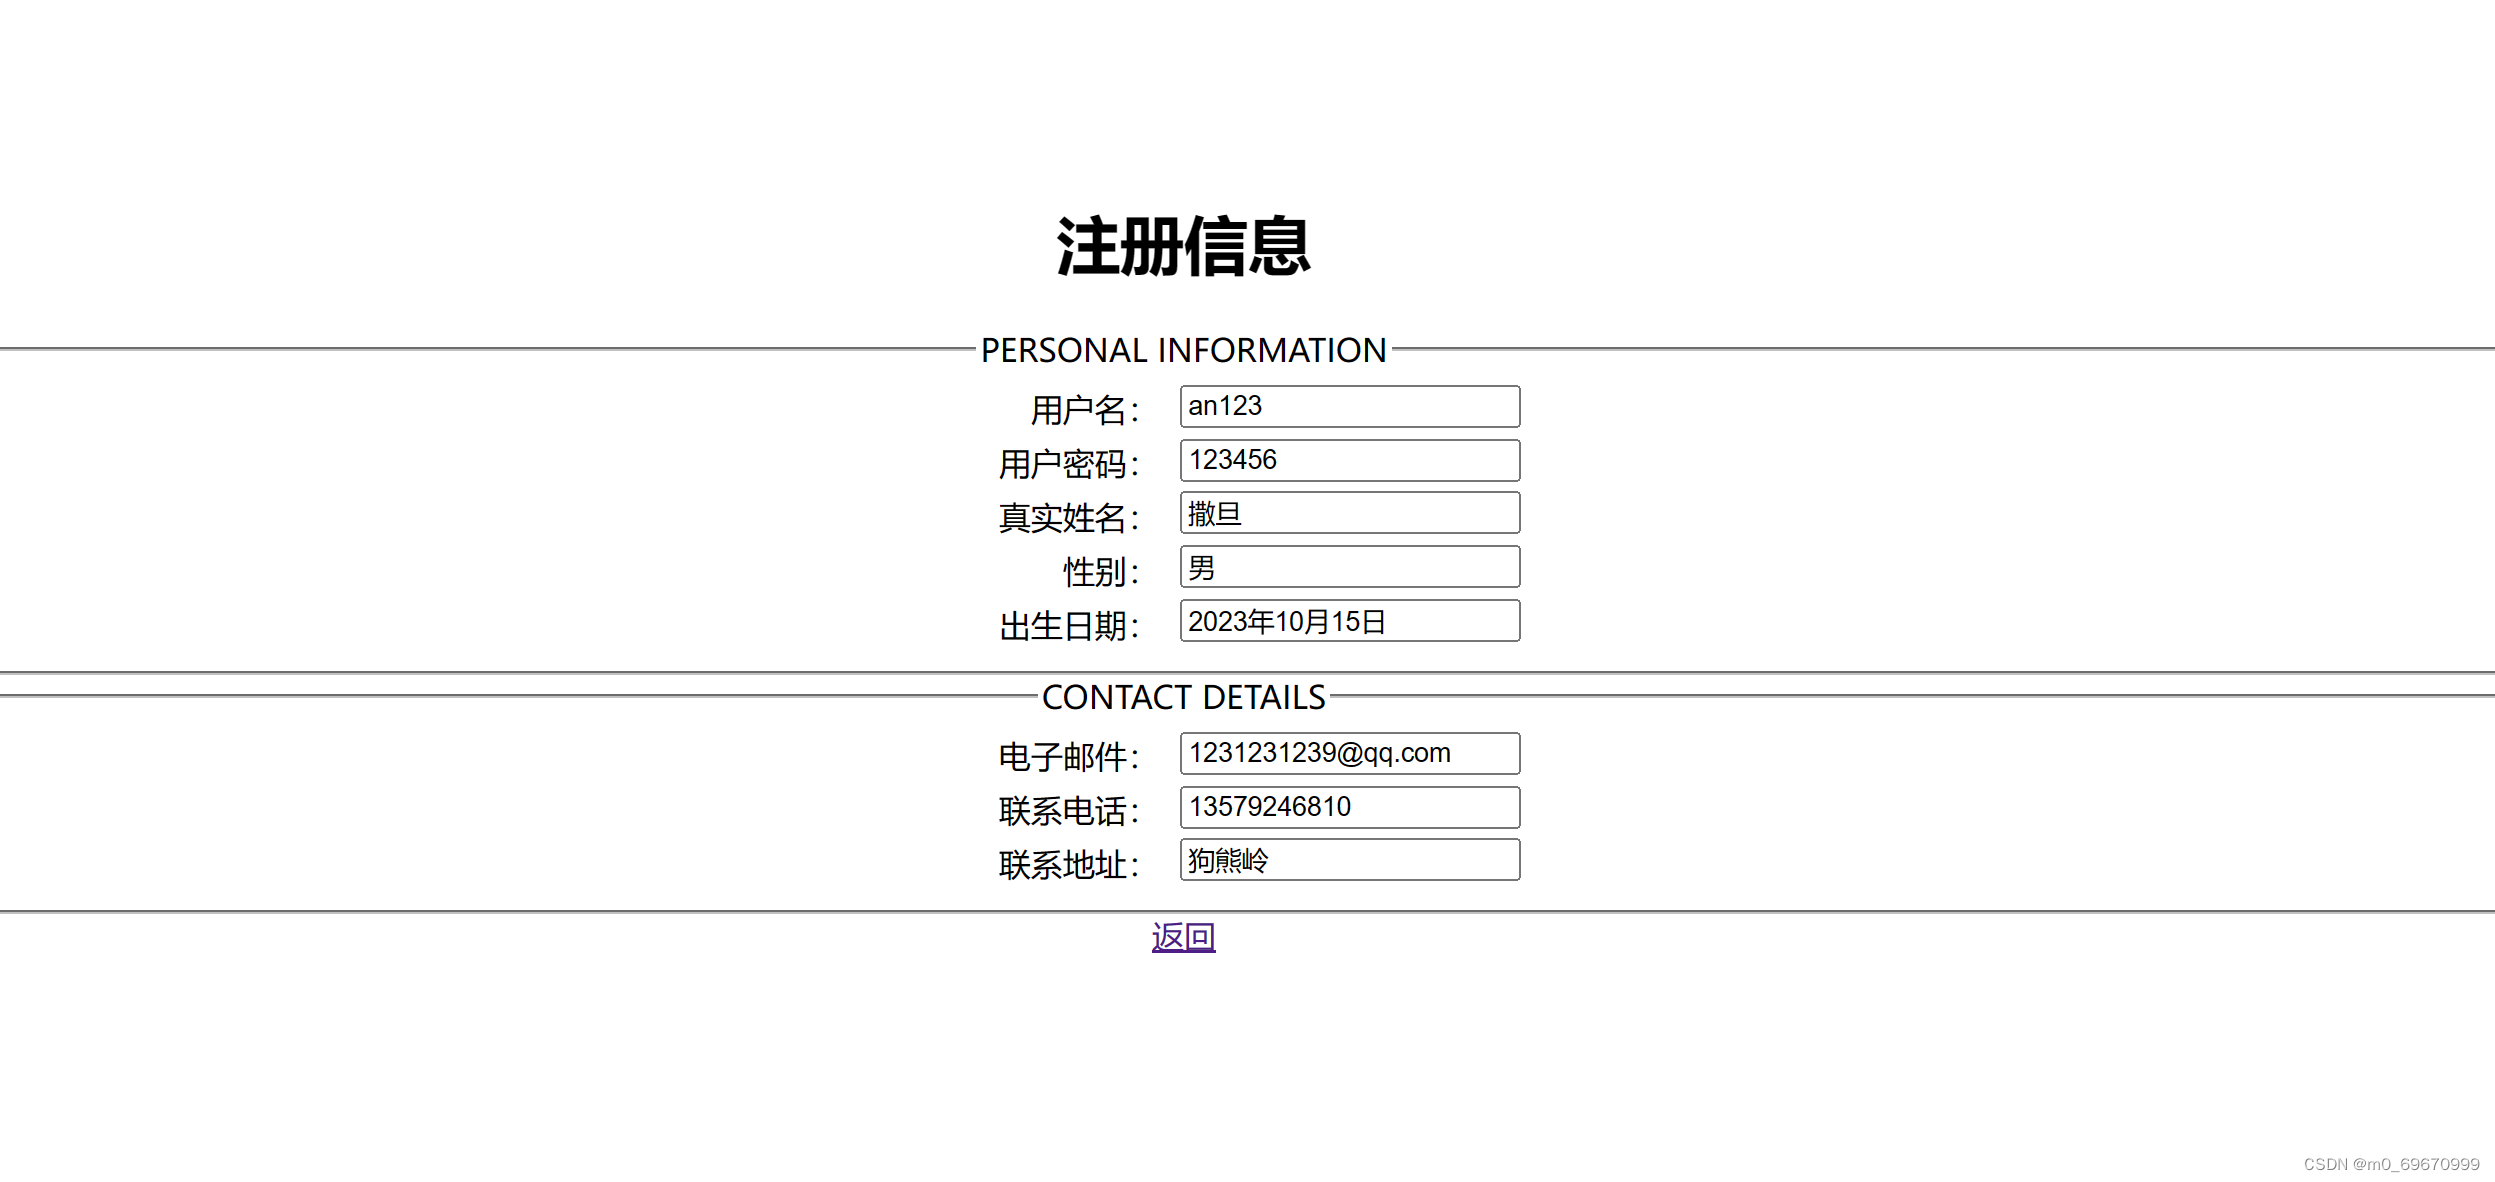
Task: Click the CONTACT DETAILS section heading
Action: (1184, 696)
